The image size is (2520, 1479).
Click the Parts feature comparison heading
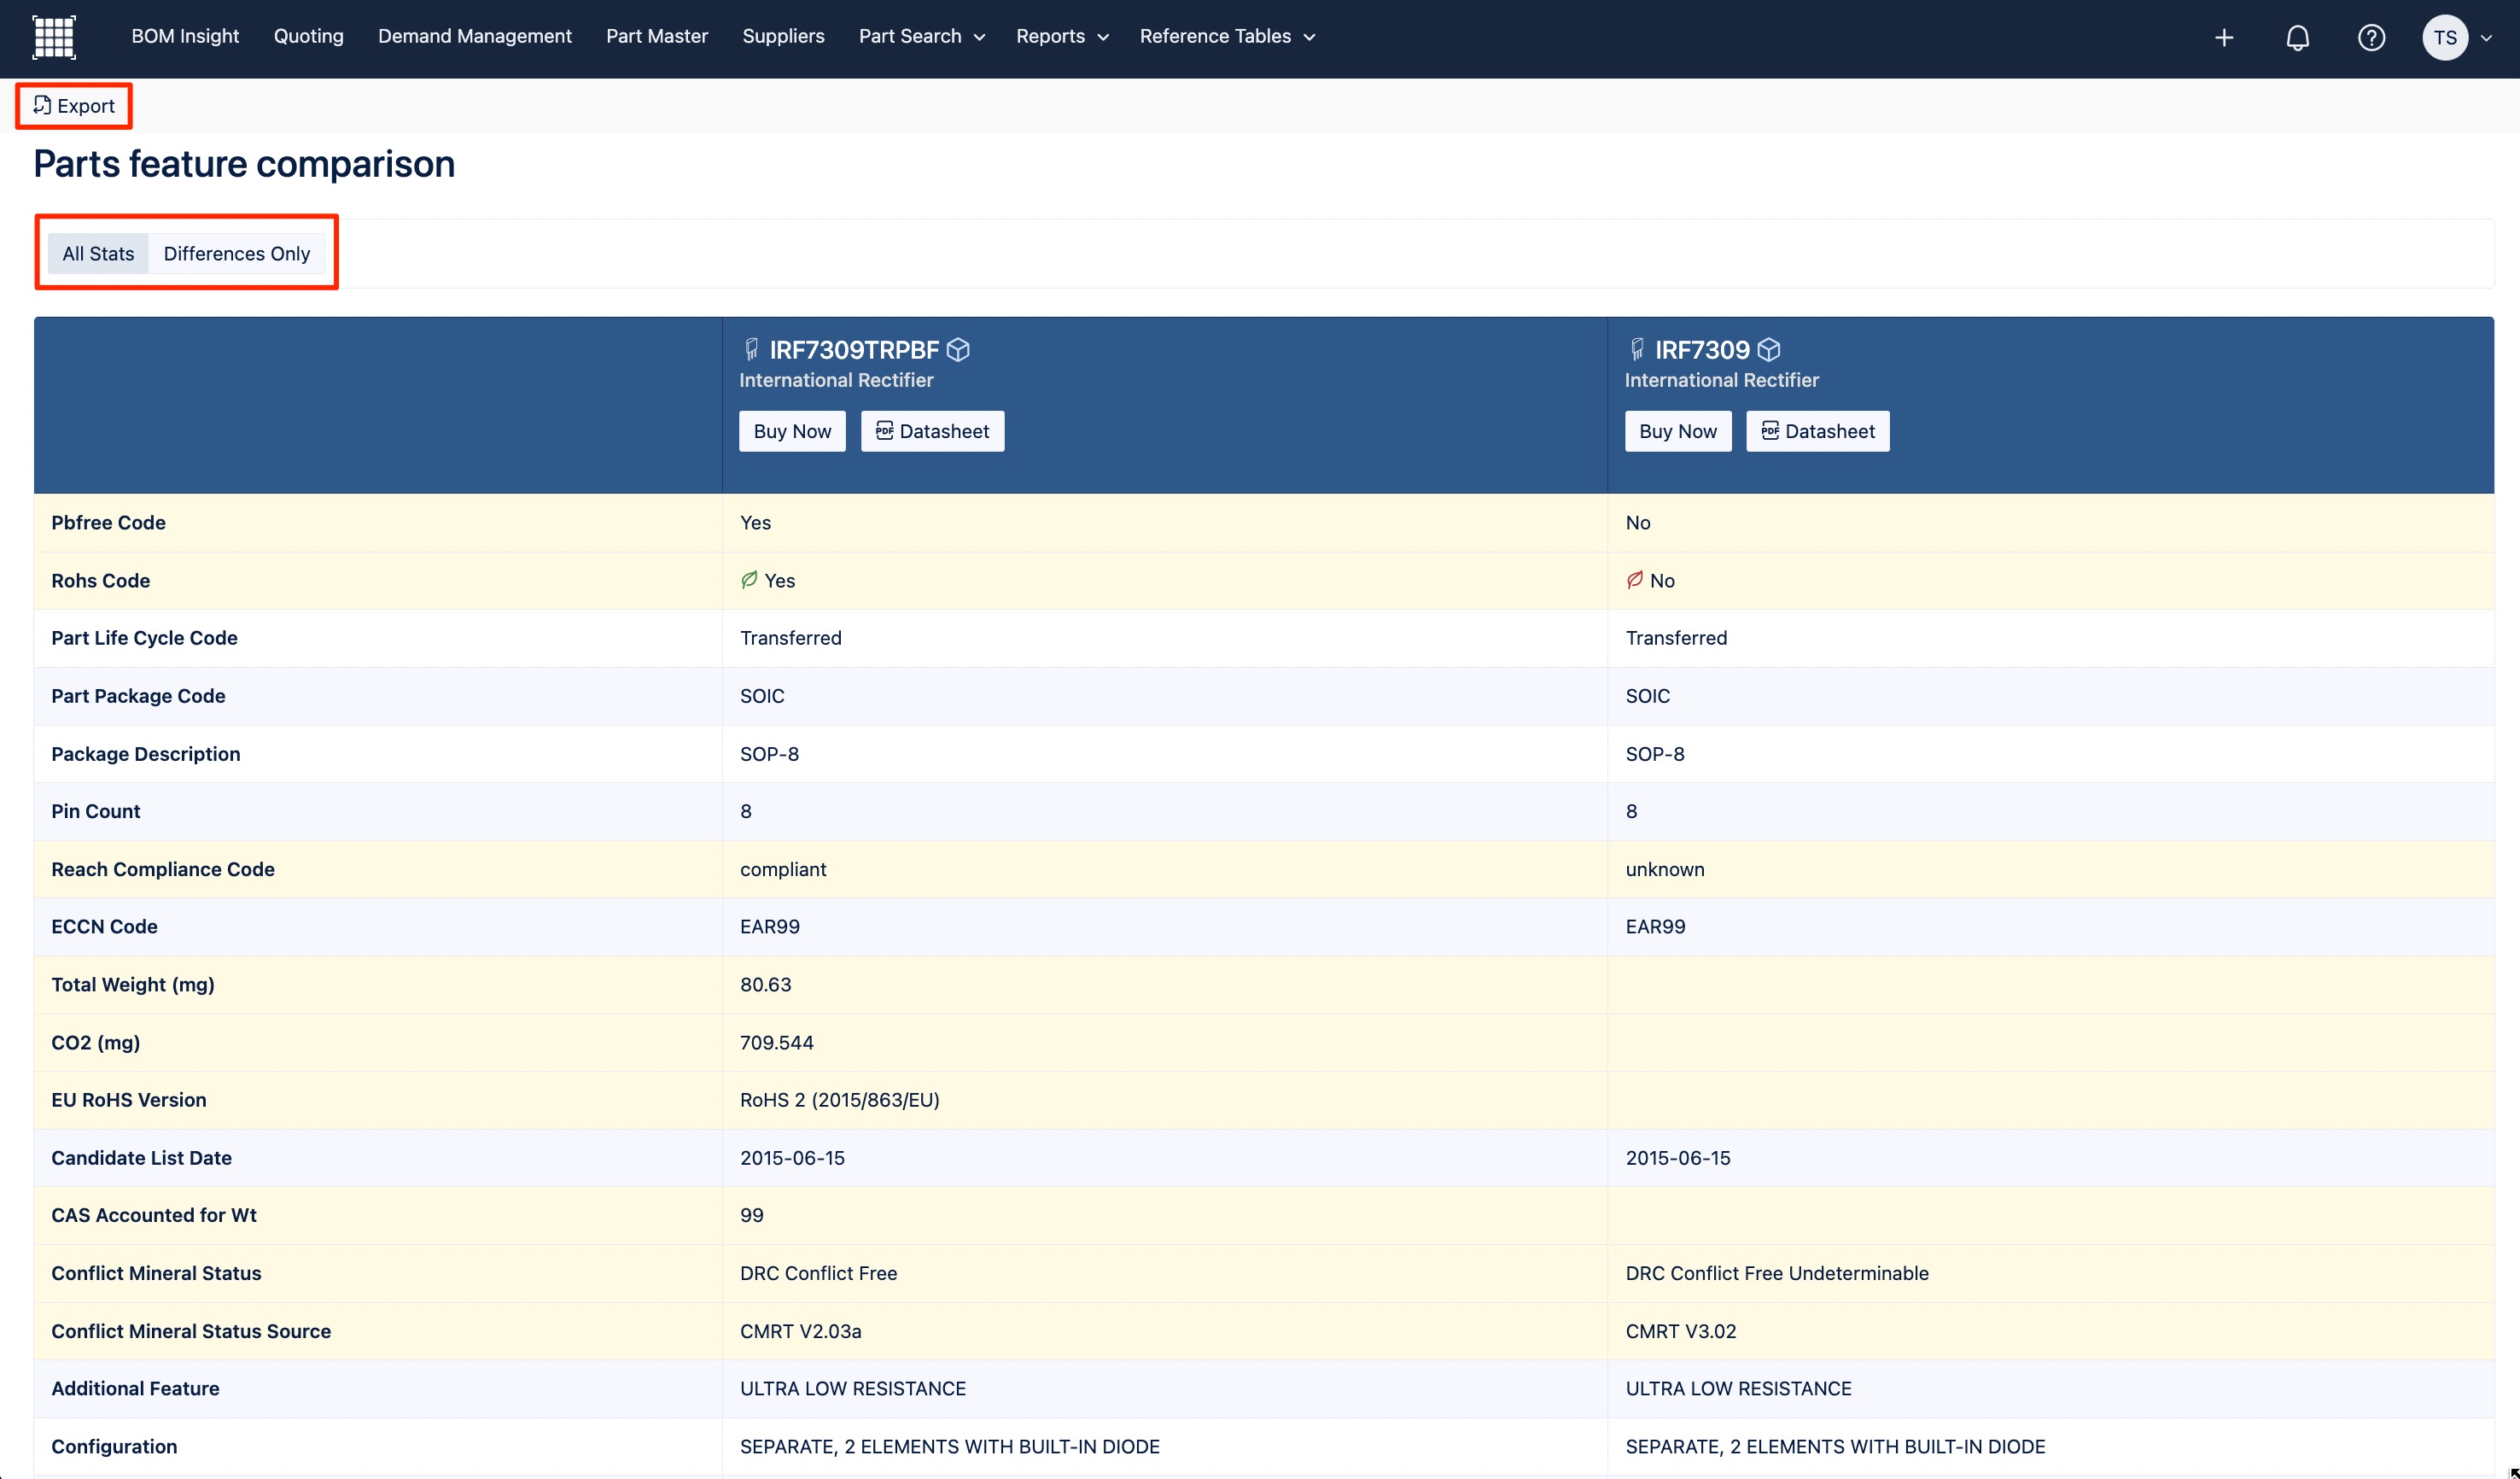(244, 164)
